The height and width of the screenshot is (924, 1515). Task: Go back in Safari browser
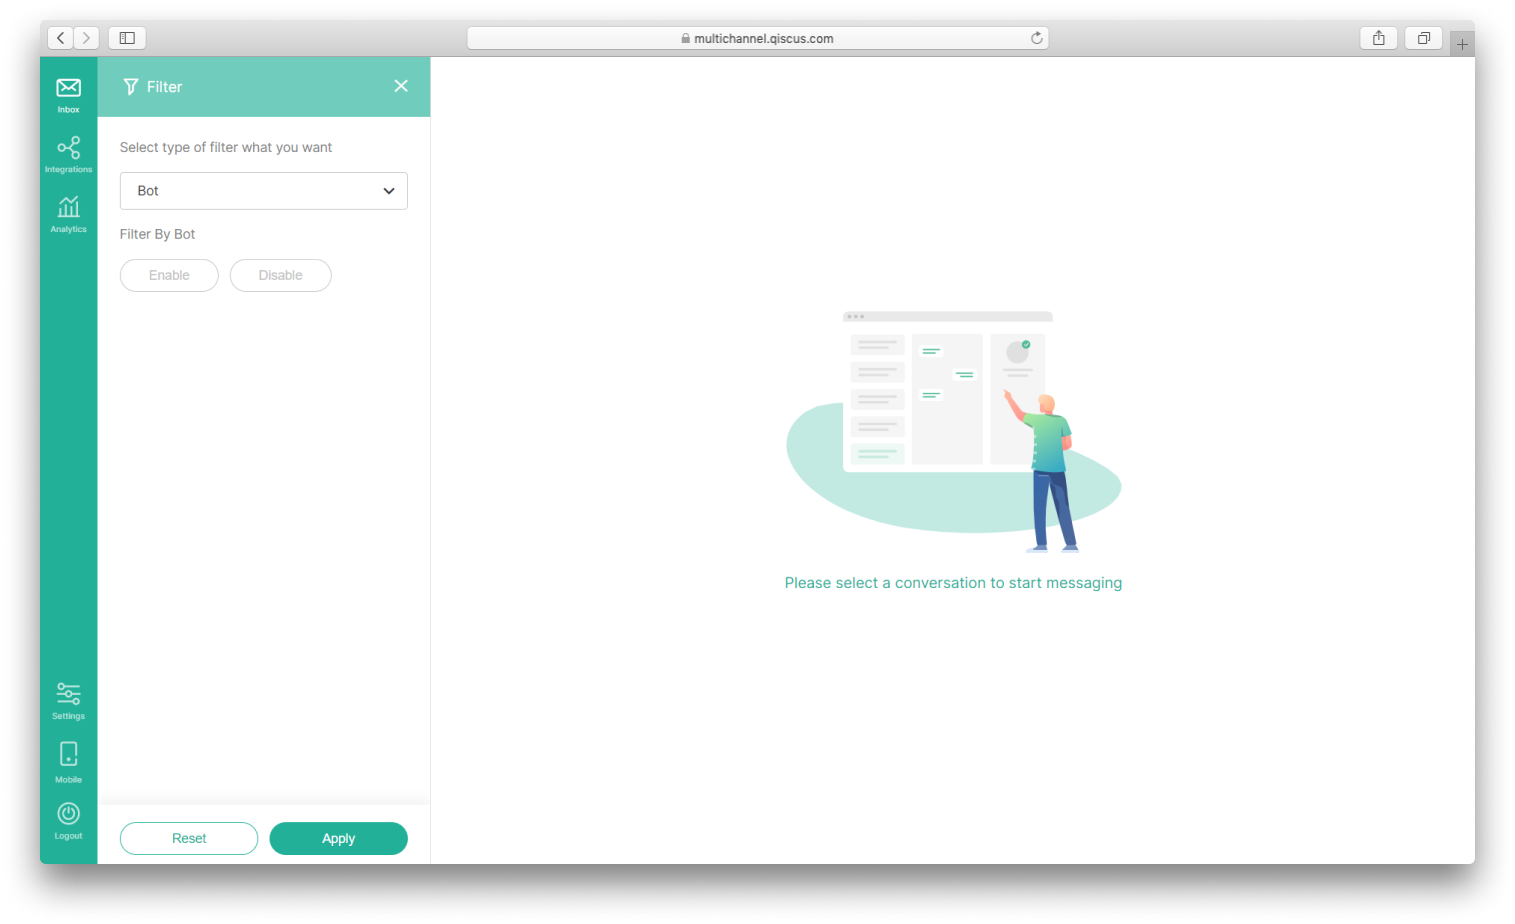click(61, 38)
